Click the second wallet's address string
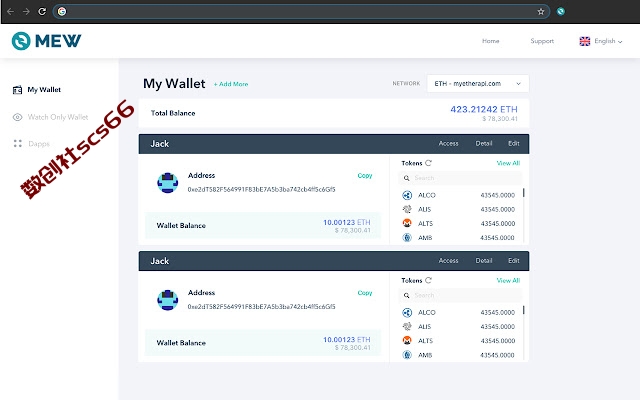Screen dimensions: 640x400 coord(262,307)
